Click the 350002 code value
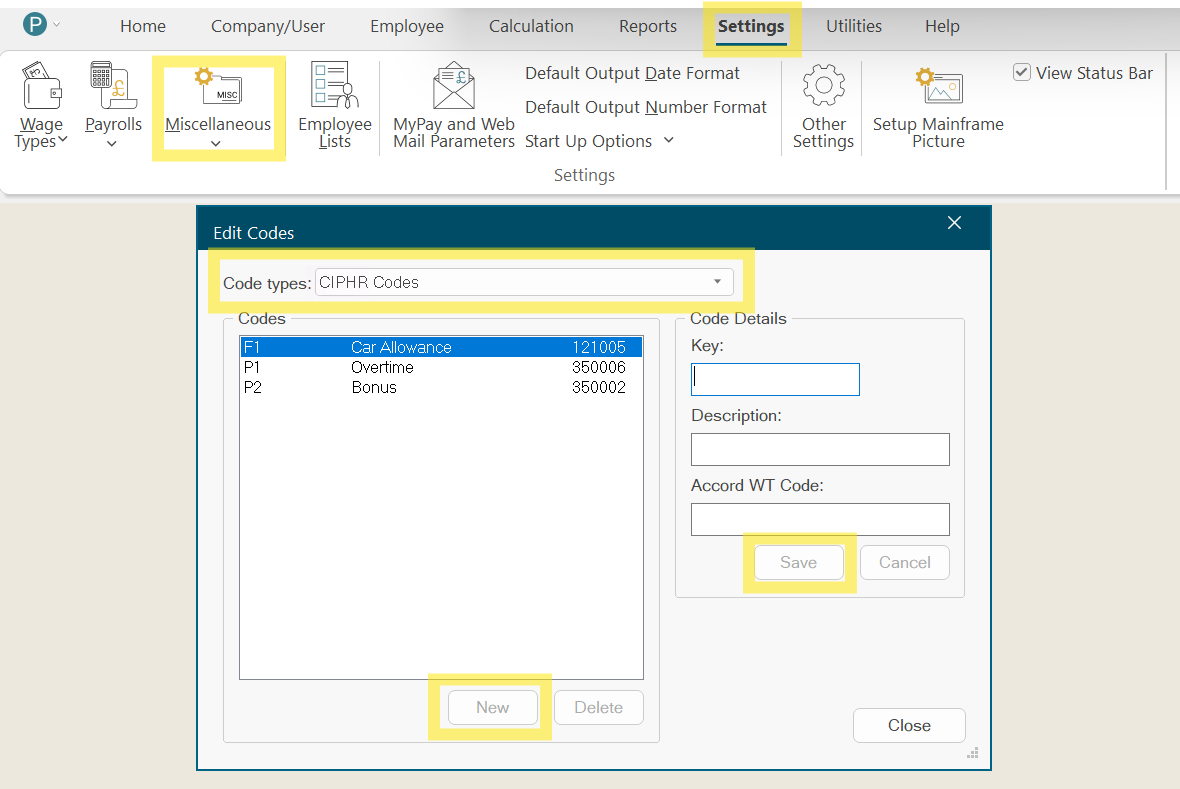The image size is (1180, 789). pos(599,388)
